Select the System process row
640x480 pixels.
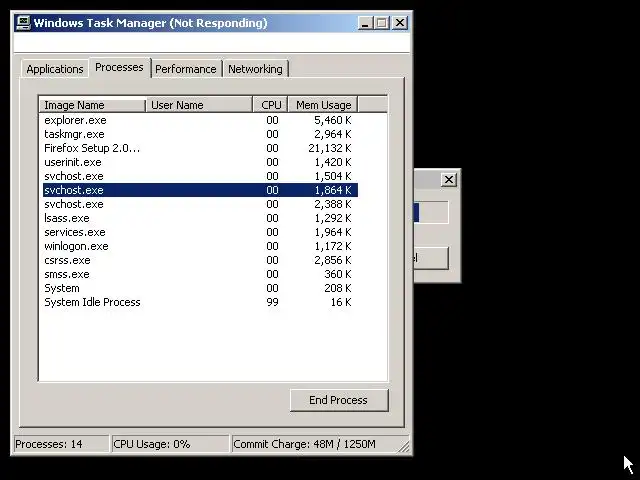(x=200, y=288)
